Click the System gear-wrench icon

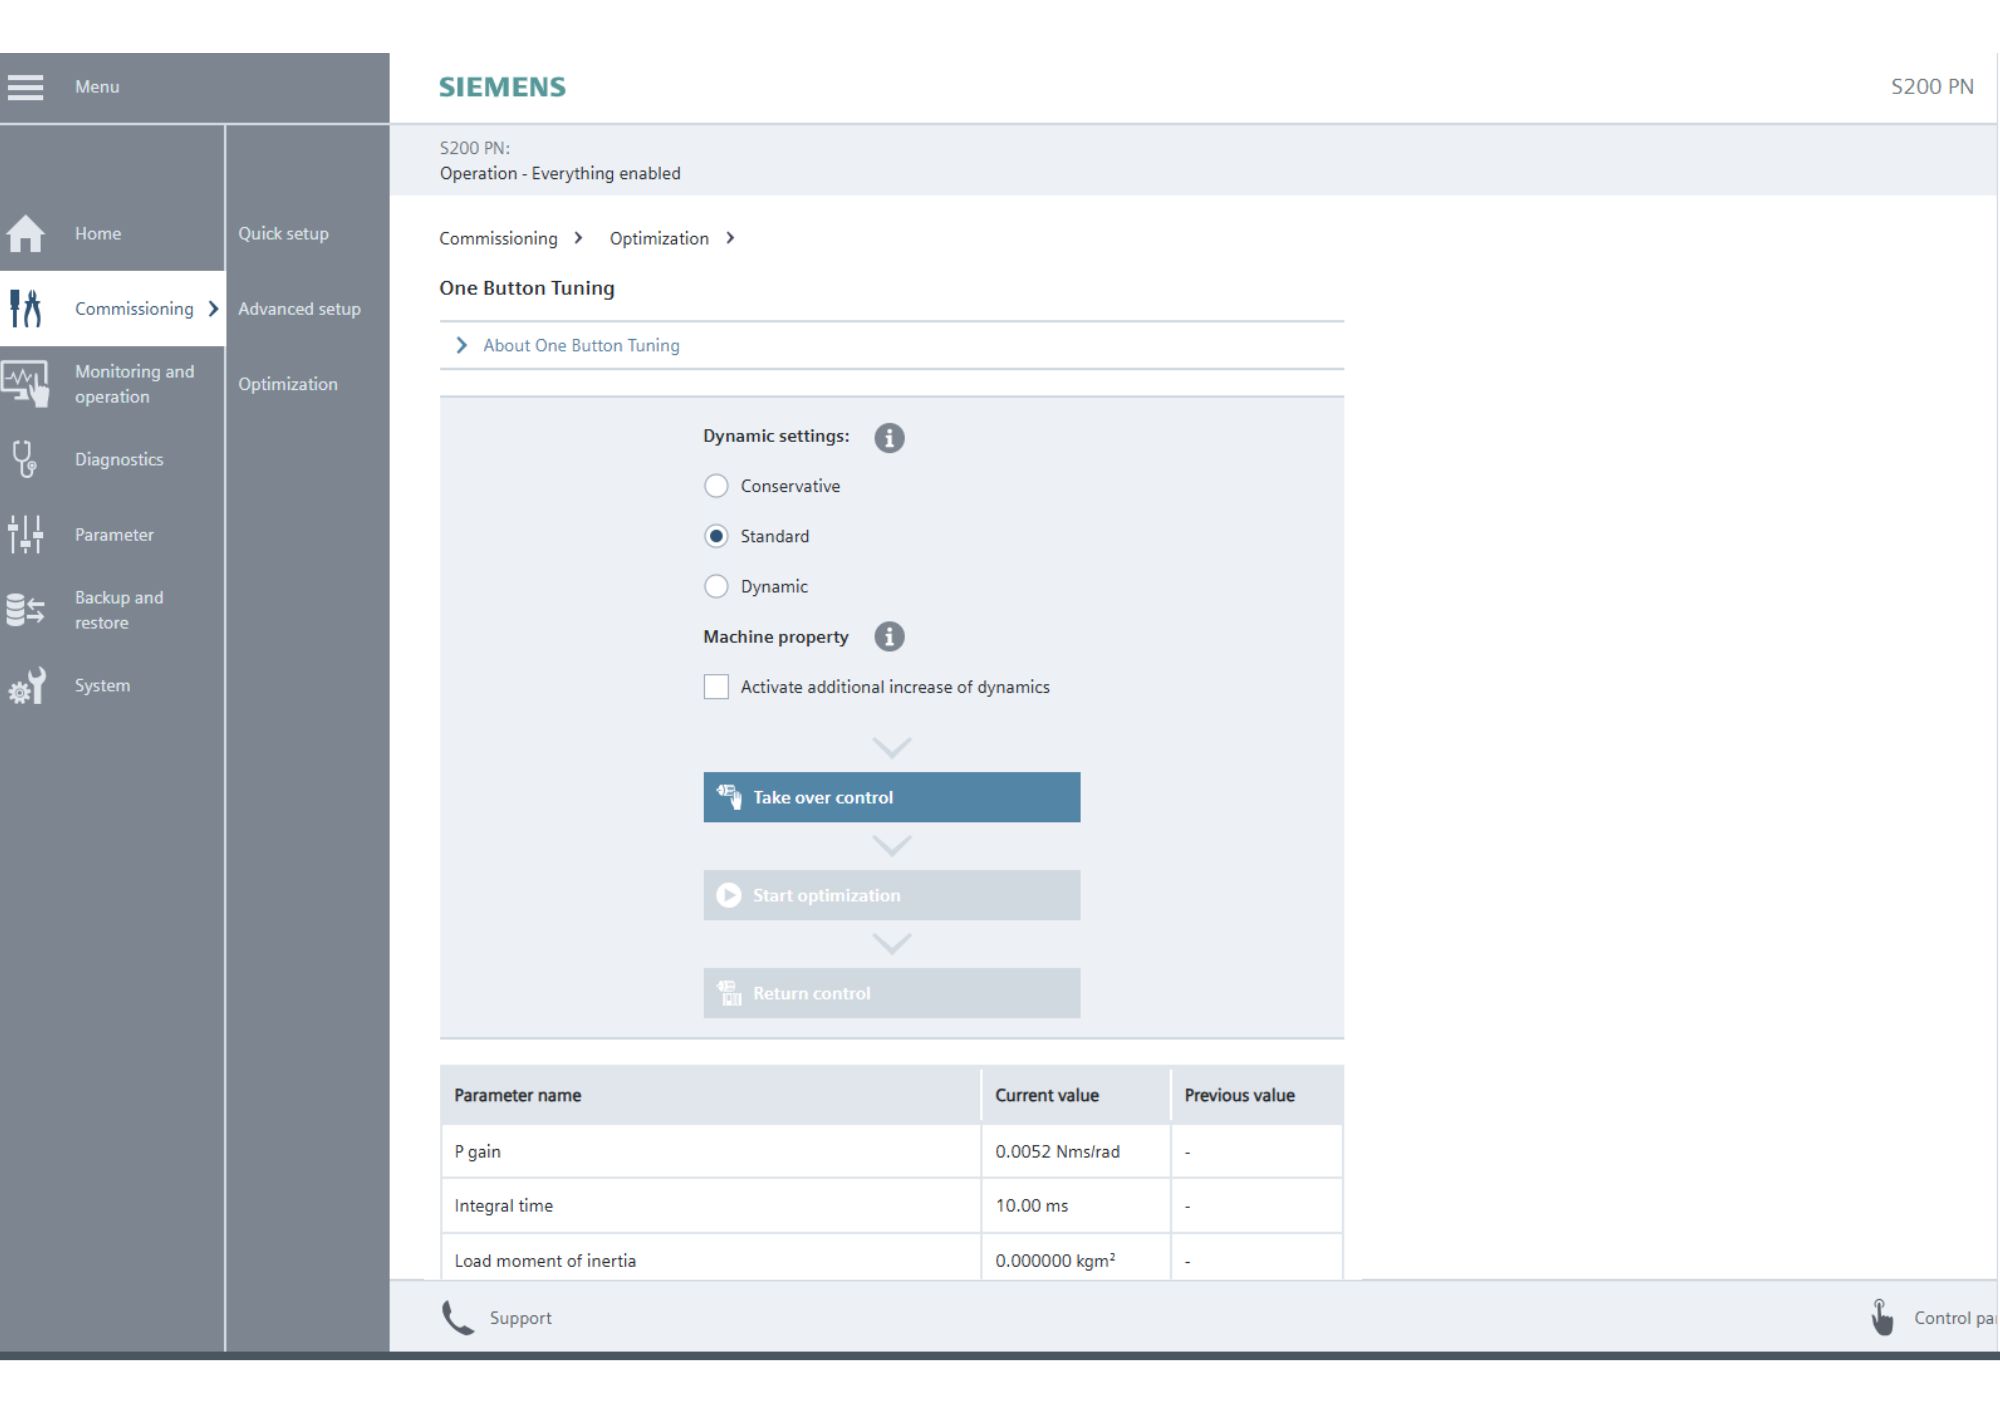pyautogui.click(x=27, y=686)
